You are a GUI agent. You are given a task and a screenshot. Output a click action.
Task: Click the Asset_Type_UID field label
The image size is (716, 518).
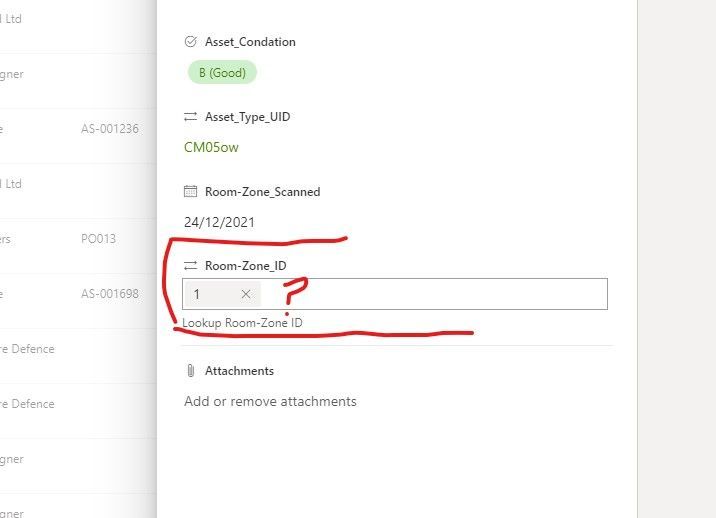[247, 117]
